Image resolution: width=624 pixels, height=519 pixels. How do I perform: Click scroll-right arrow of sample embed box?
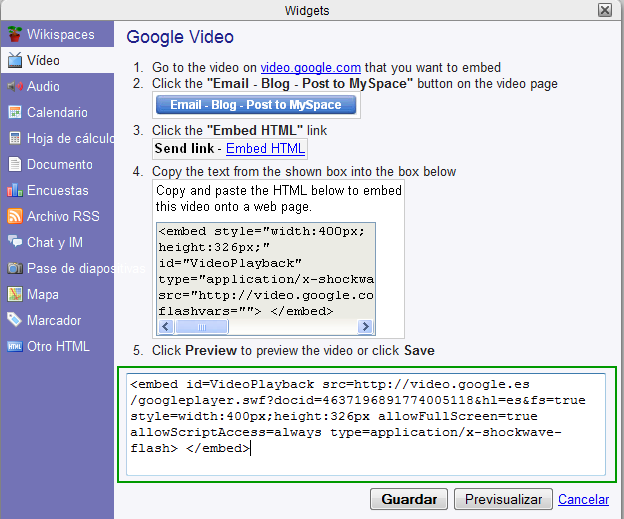click(365, 327)
